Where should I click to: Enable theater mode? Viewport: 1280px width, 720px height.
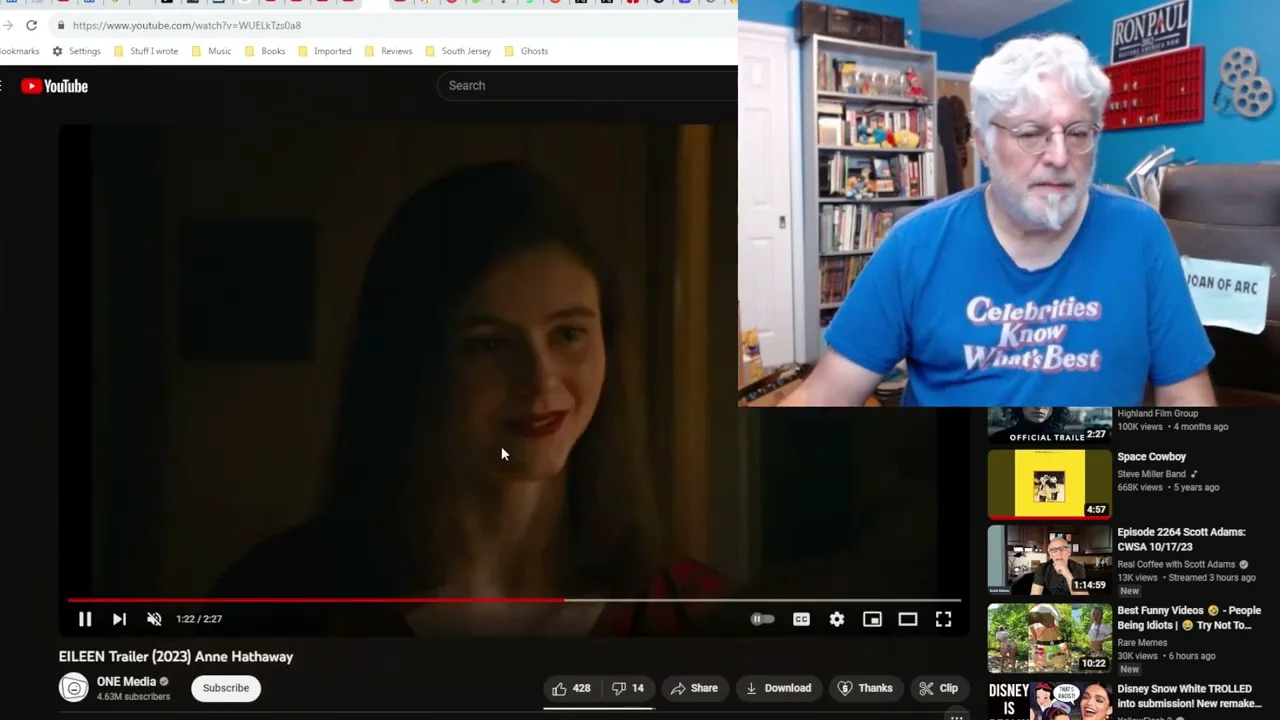click(907, 619)
